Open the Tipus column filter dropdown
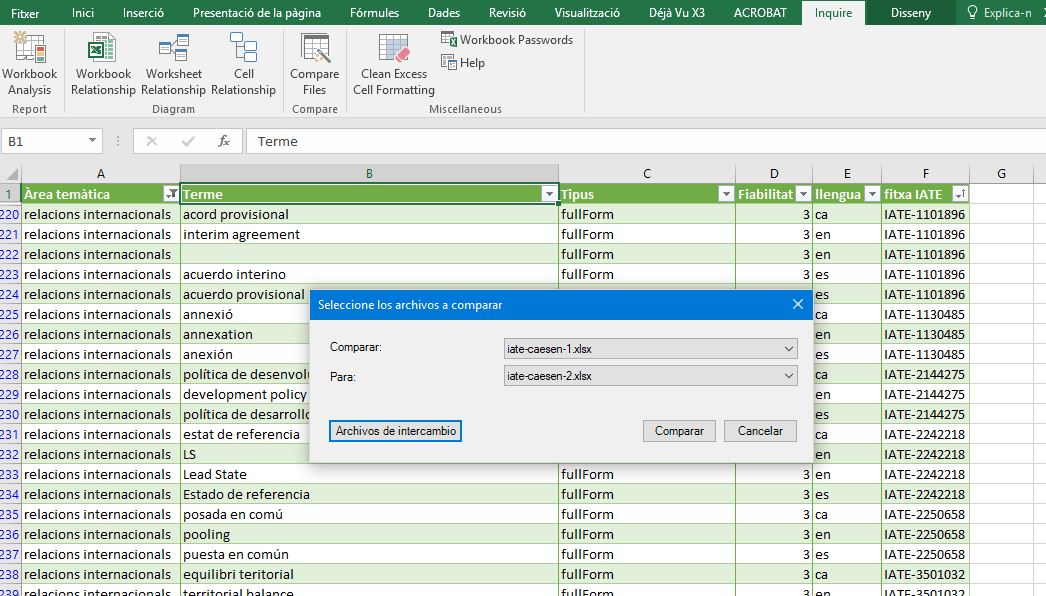This screenshot has width=1046, height=596. tap(725, 194)
